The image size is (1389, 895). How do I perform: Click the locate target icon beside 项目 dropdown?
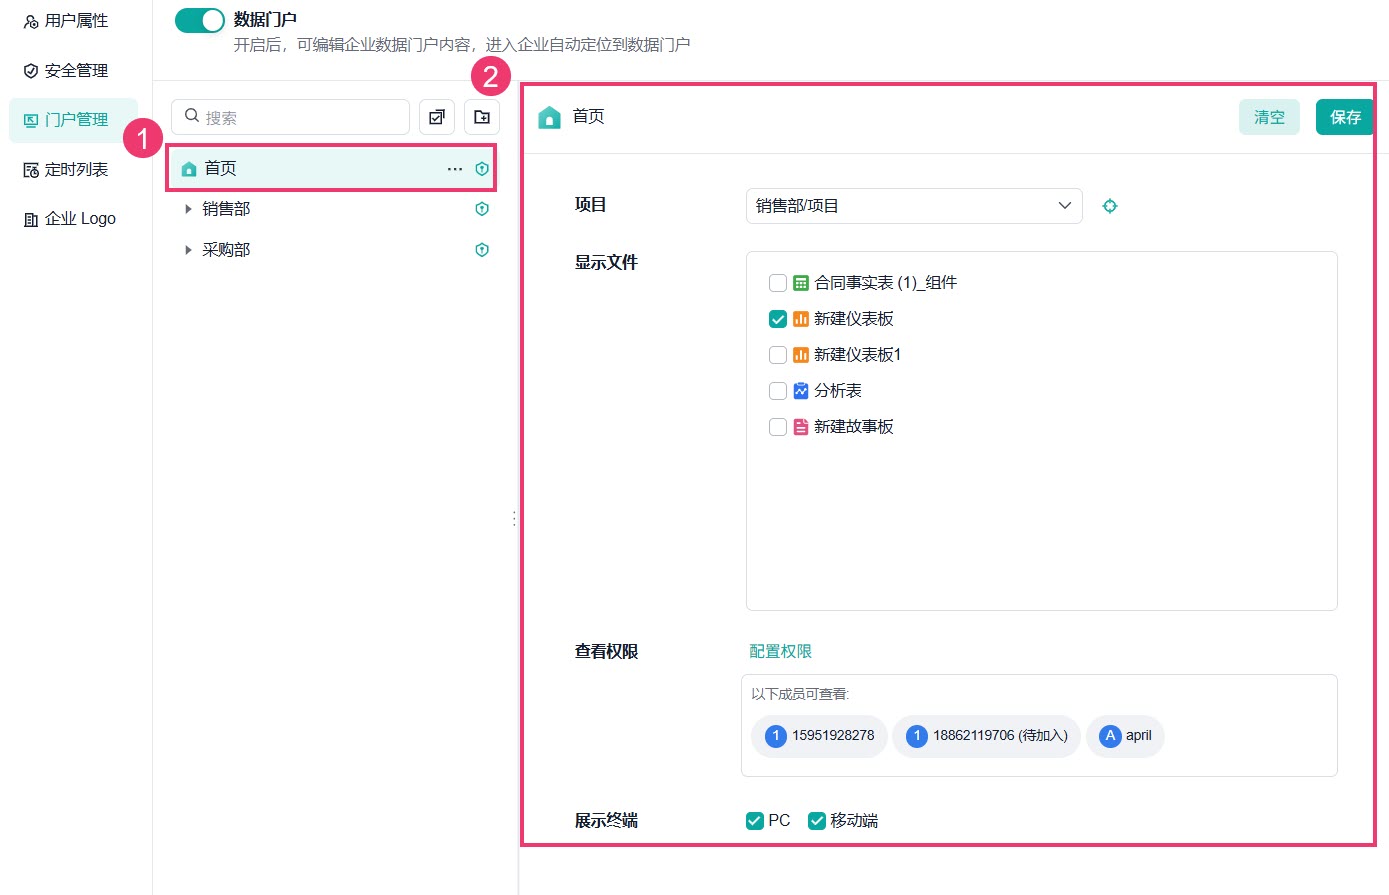(1110, 206)
